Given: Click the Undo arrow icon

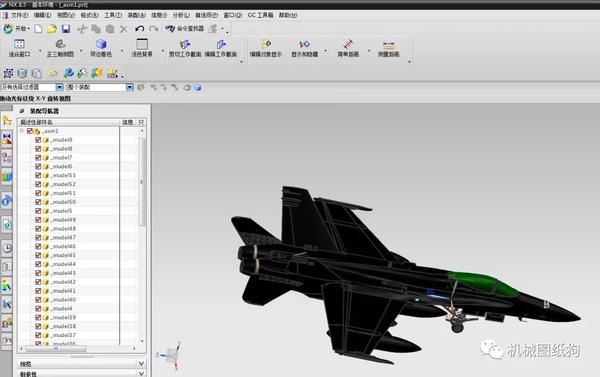Looking at the screenshot, I should [140, 29].
